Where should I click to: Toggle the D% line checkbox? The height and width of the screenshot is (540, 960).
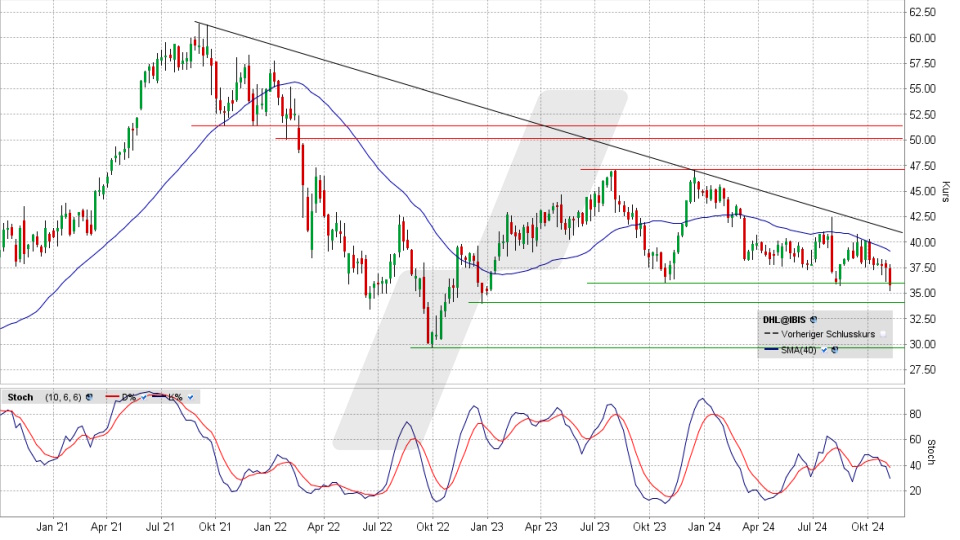point(144,397)
